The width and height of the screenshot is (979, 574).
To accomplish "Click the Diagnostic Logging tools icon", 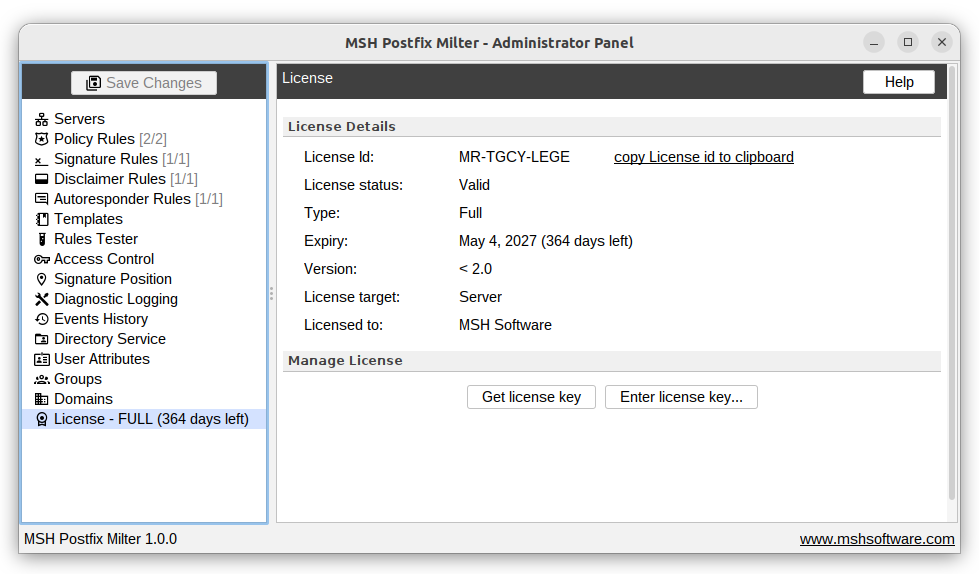I will coord(41,299).
